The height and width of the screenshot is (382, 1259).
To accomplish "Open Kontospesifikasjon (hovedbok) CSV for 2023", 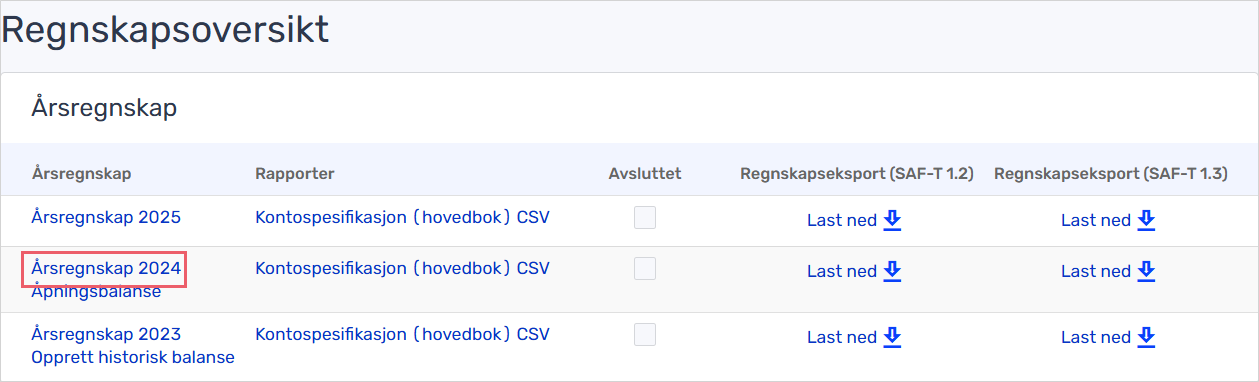I will coord(402,334).
